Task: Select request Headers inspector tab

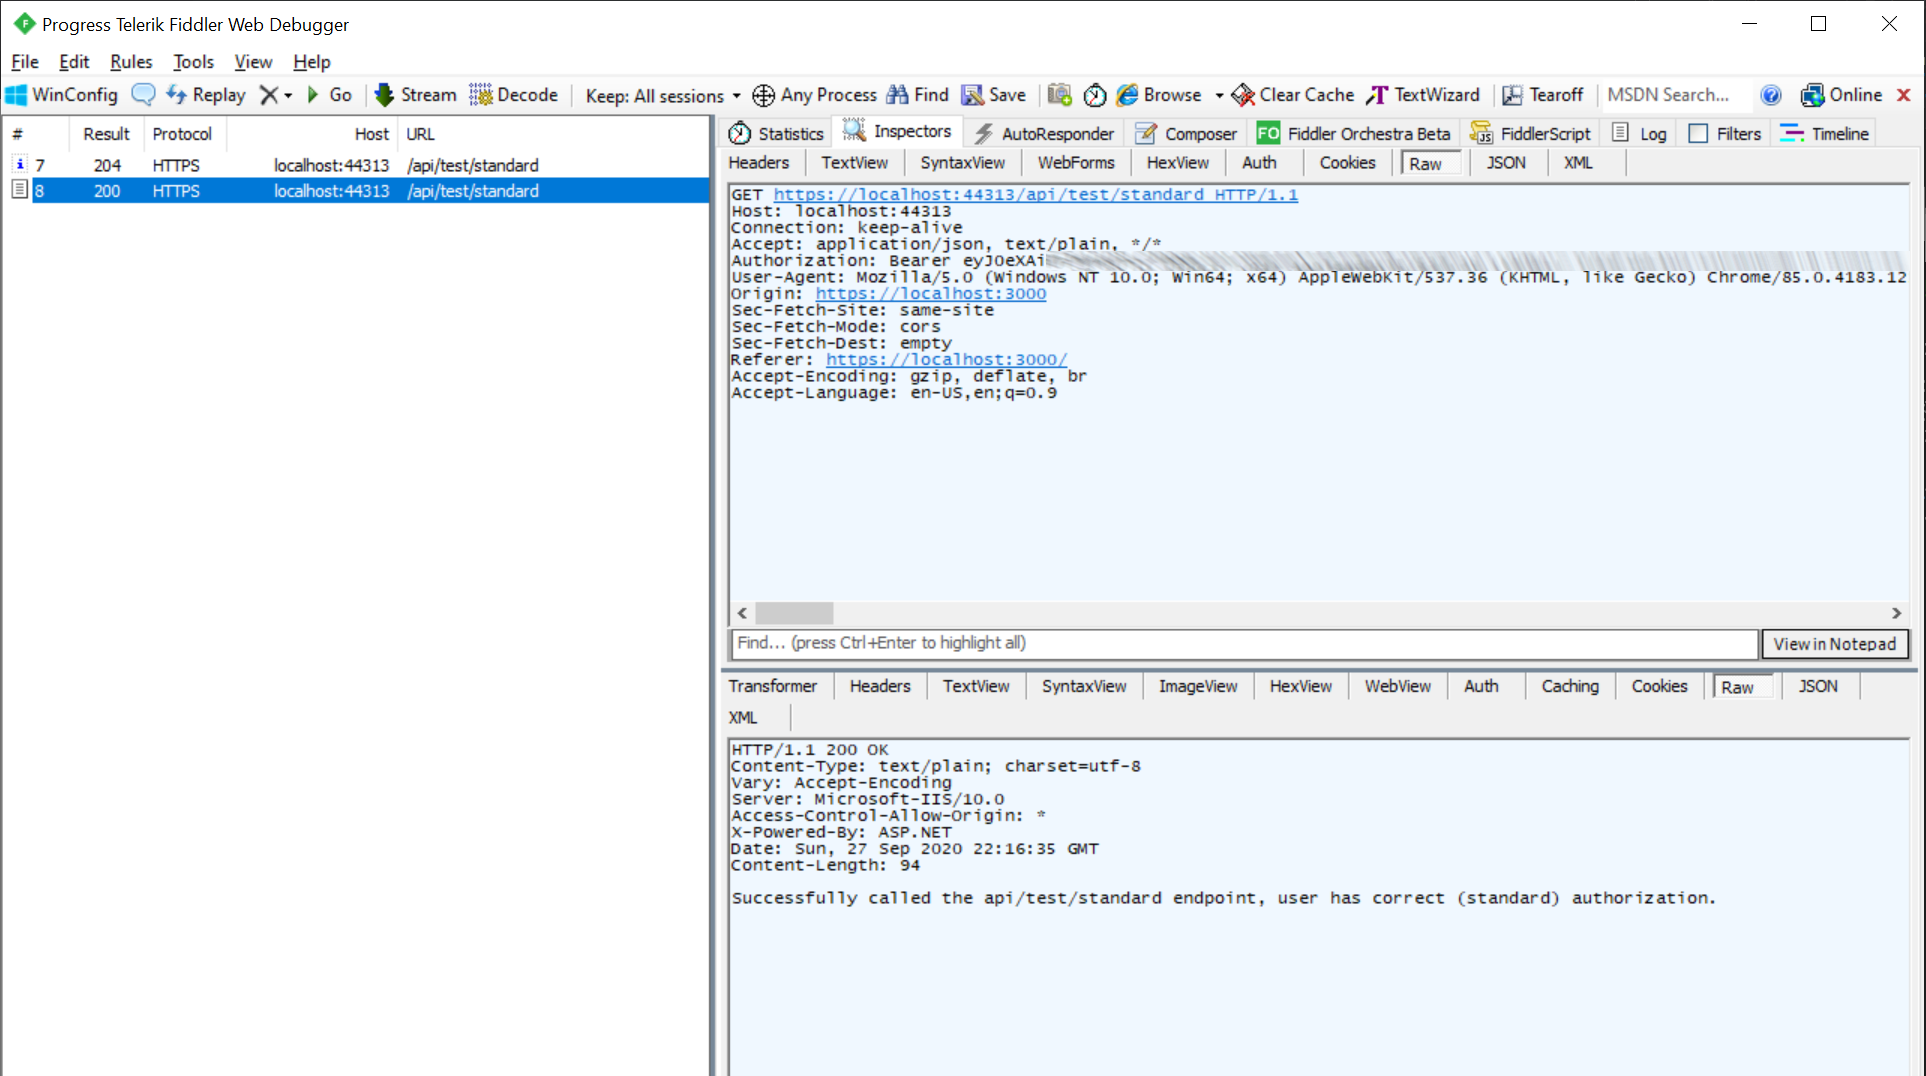Action: (x=759, y=163)
